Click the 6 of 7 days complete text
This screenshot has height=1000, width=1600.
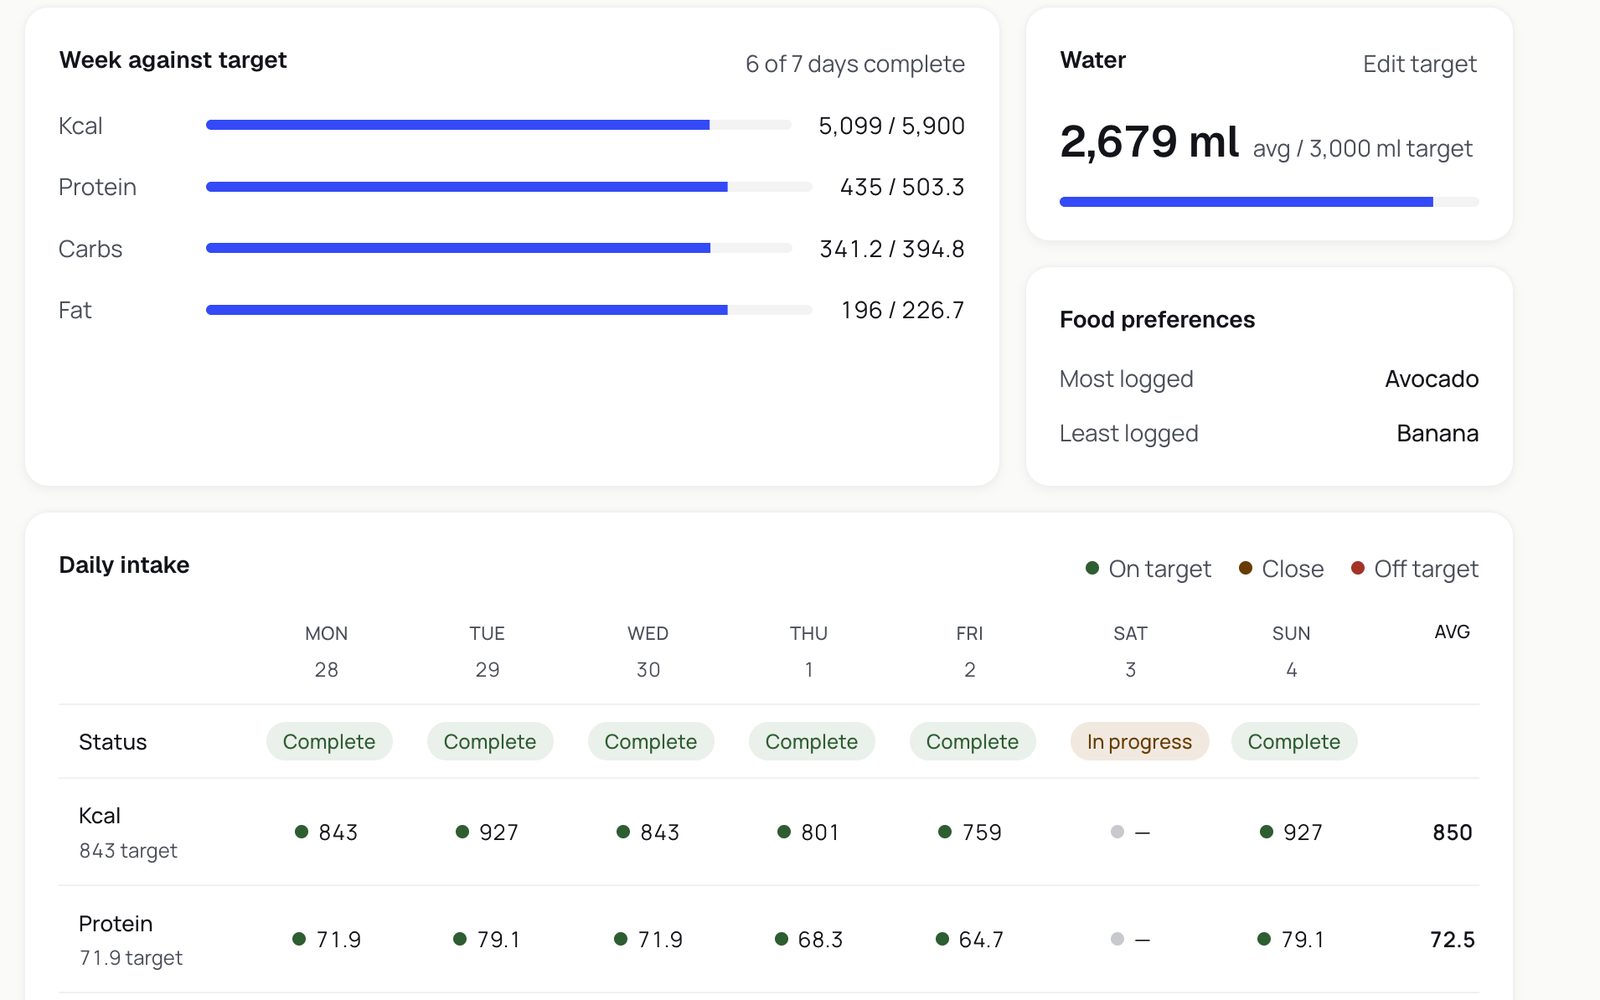pyautogui.click(x=855, y=64)
